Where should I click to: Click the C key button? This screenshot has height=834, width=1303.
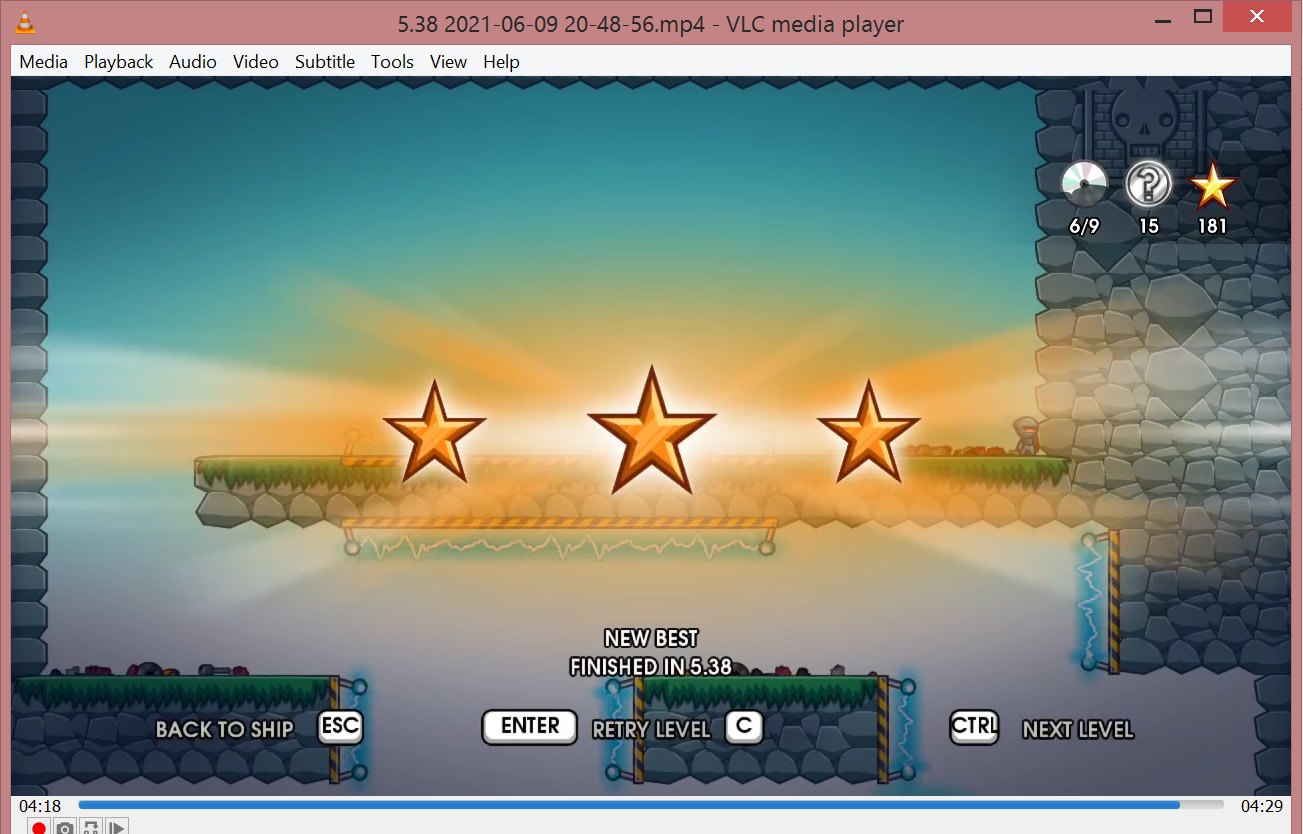(744, 727)
